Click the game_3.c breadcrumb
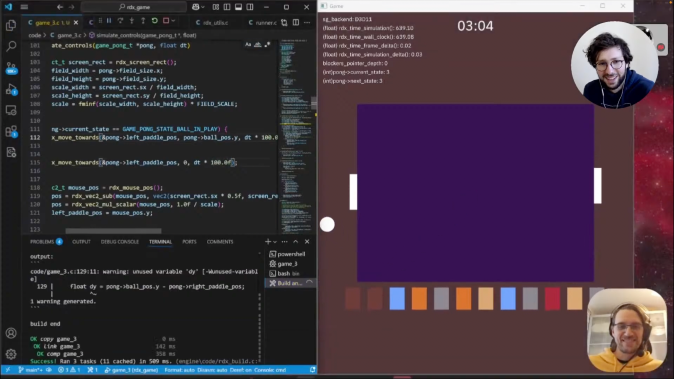 66,35
